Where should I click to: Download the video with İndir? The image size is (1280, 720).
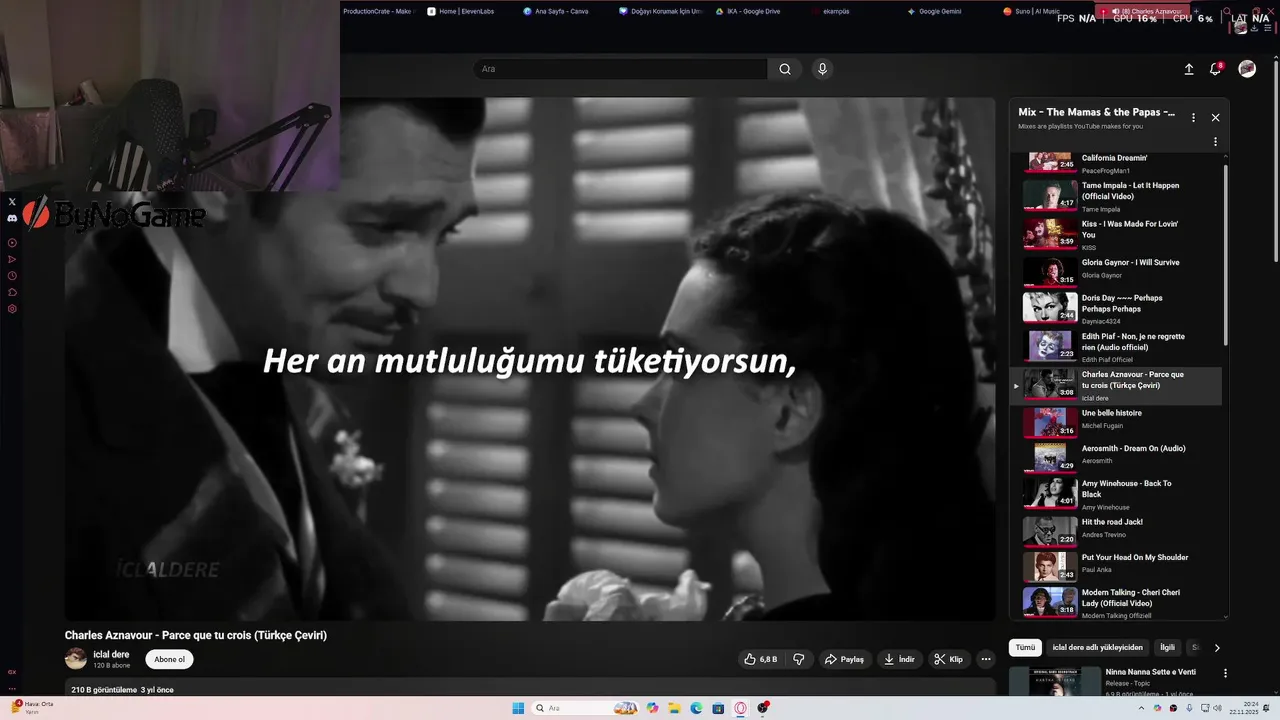899,659
